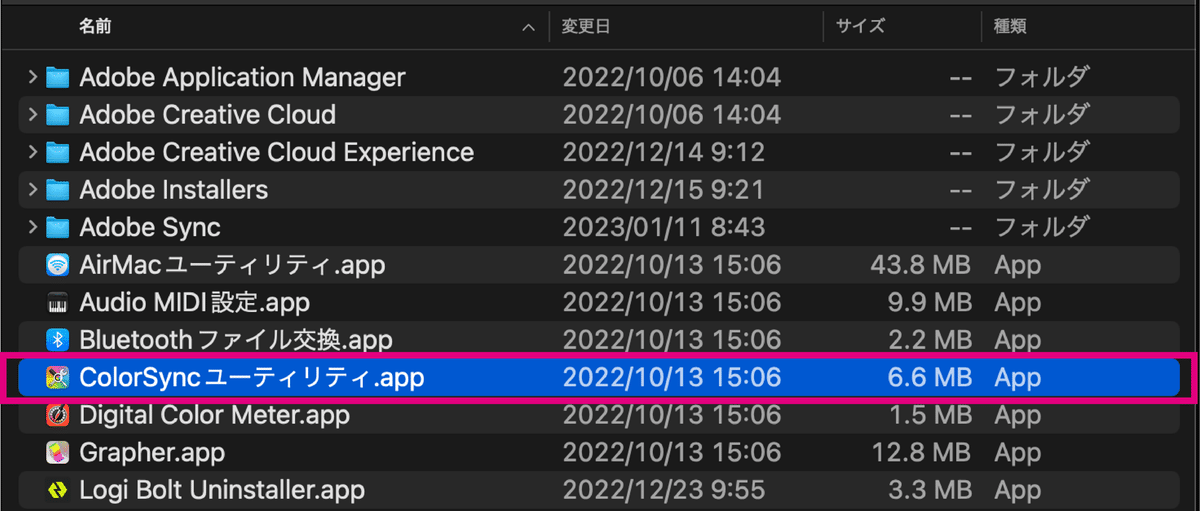Select Digital Color Meter.app file name
Viewport: 1200px width, 511px height.
pyautogui.click(x=214, y=415)
